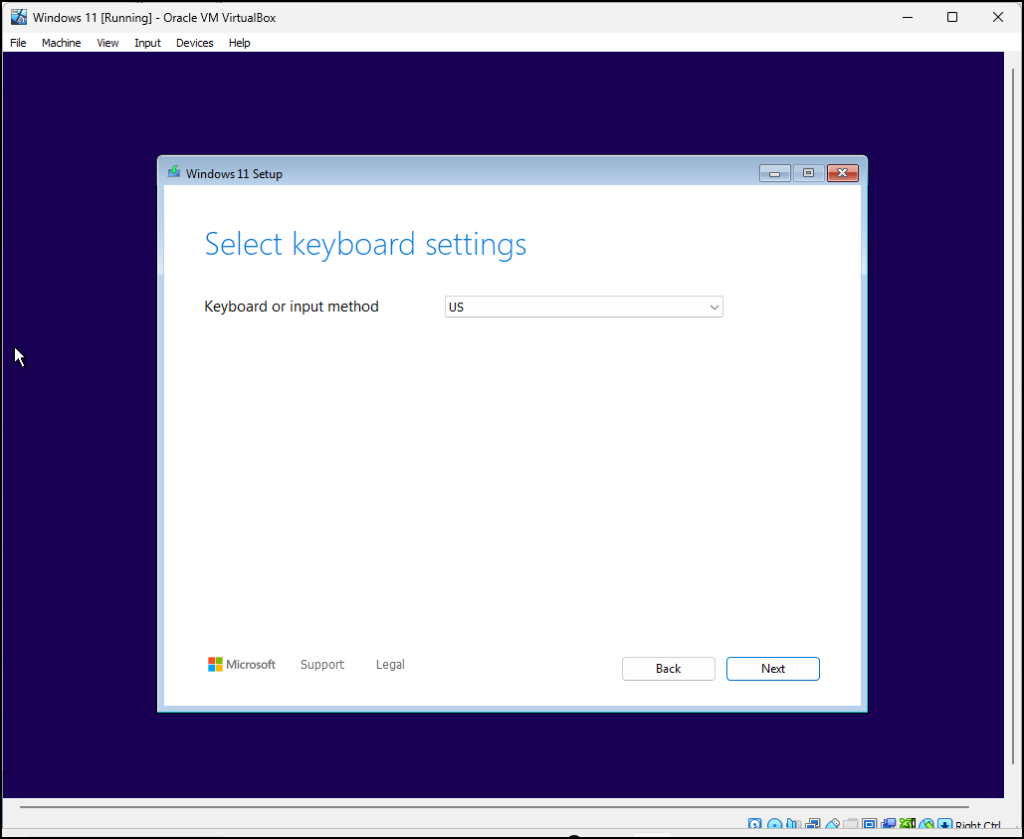Click the horizontal scrollbar below the VM display

(x=494, y=807)
